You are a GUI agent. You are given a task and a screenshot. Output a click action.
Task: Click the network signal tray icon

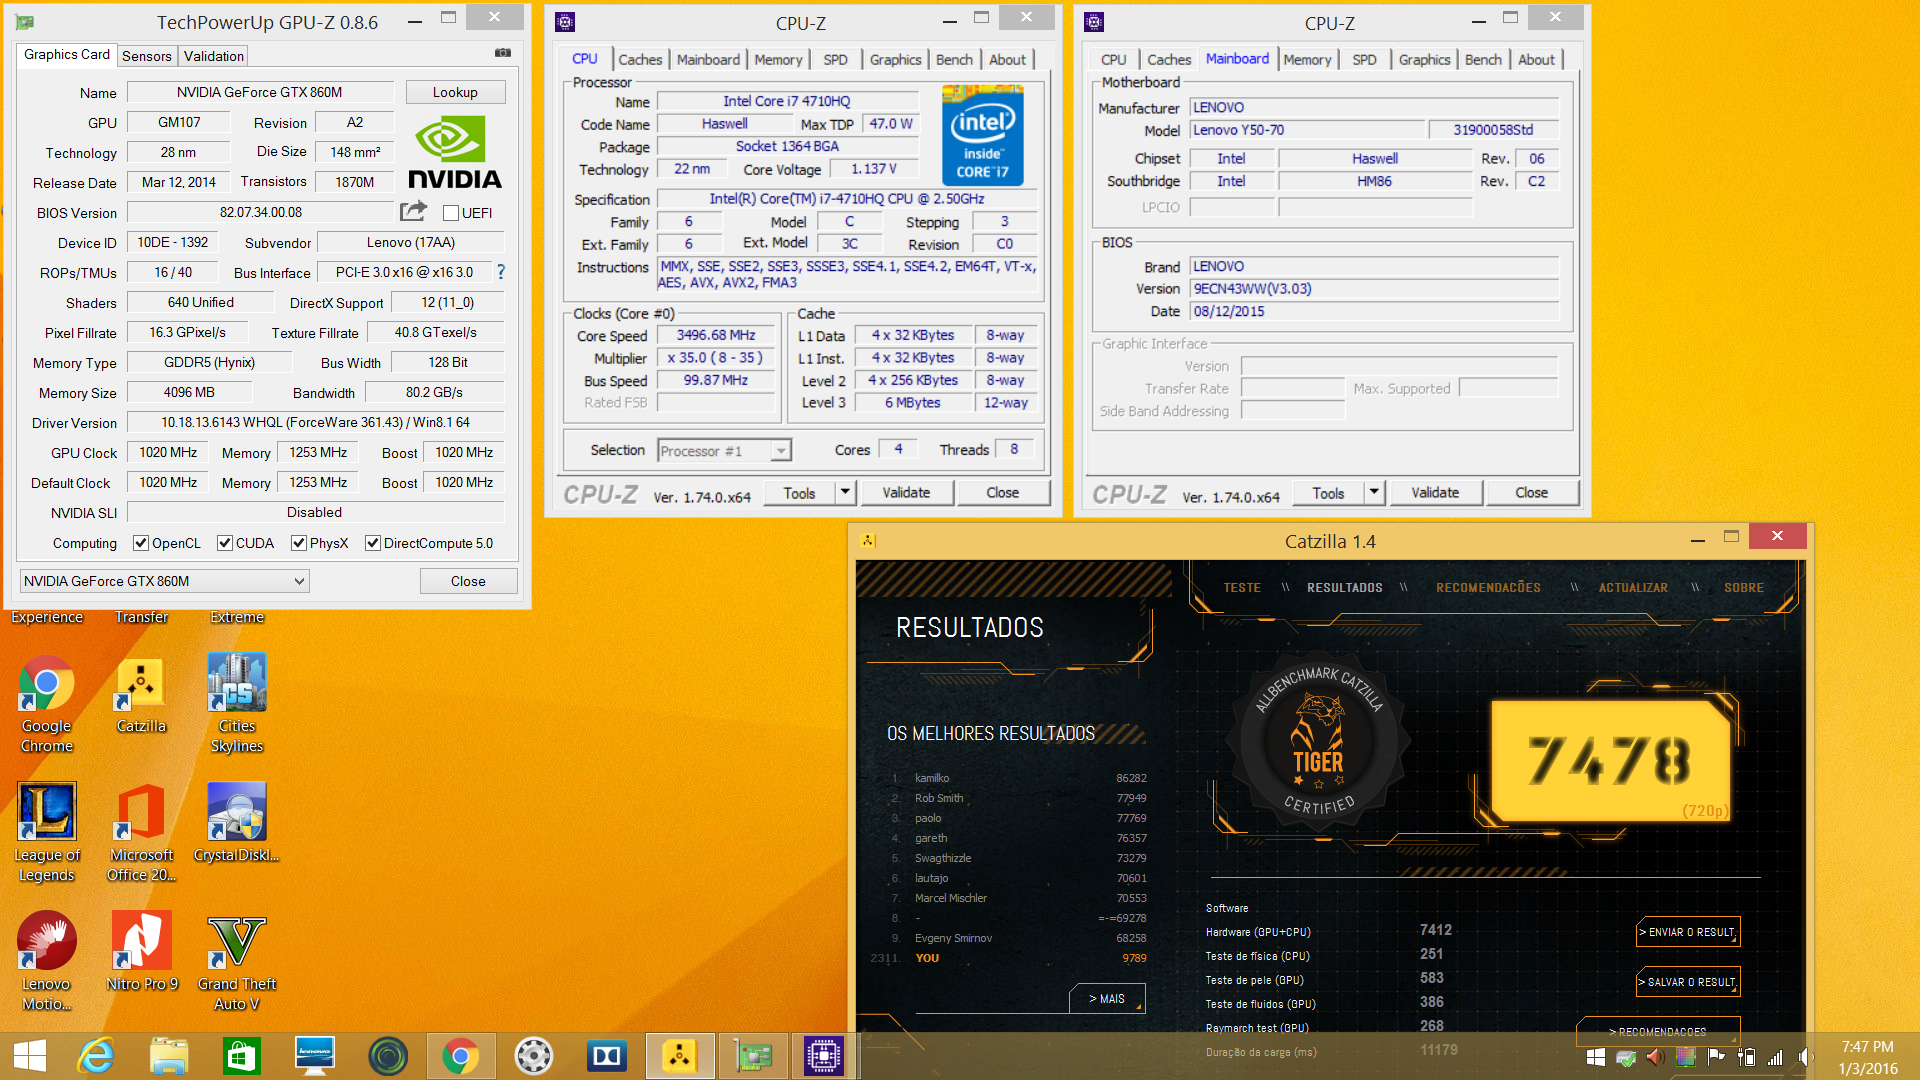(1776, 1057)
